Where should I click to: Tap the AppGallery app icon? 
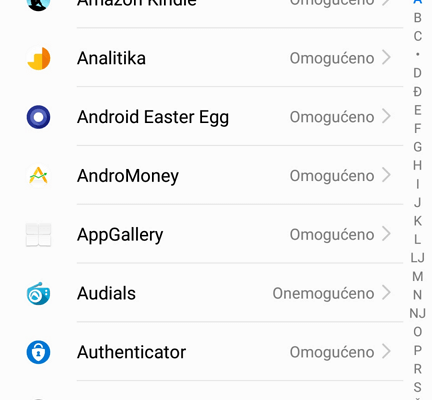38,235
